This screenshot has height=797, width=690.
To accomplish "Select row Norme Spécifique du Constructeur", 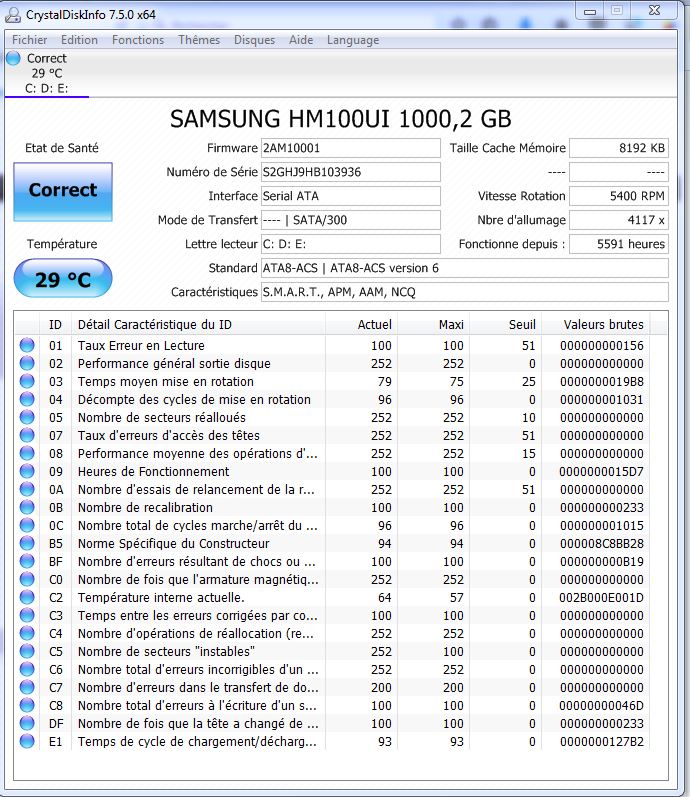I will tap(333, 543).
